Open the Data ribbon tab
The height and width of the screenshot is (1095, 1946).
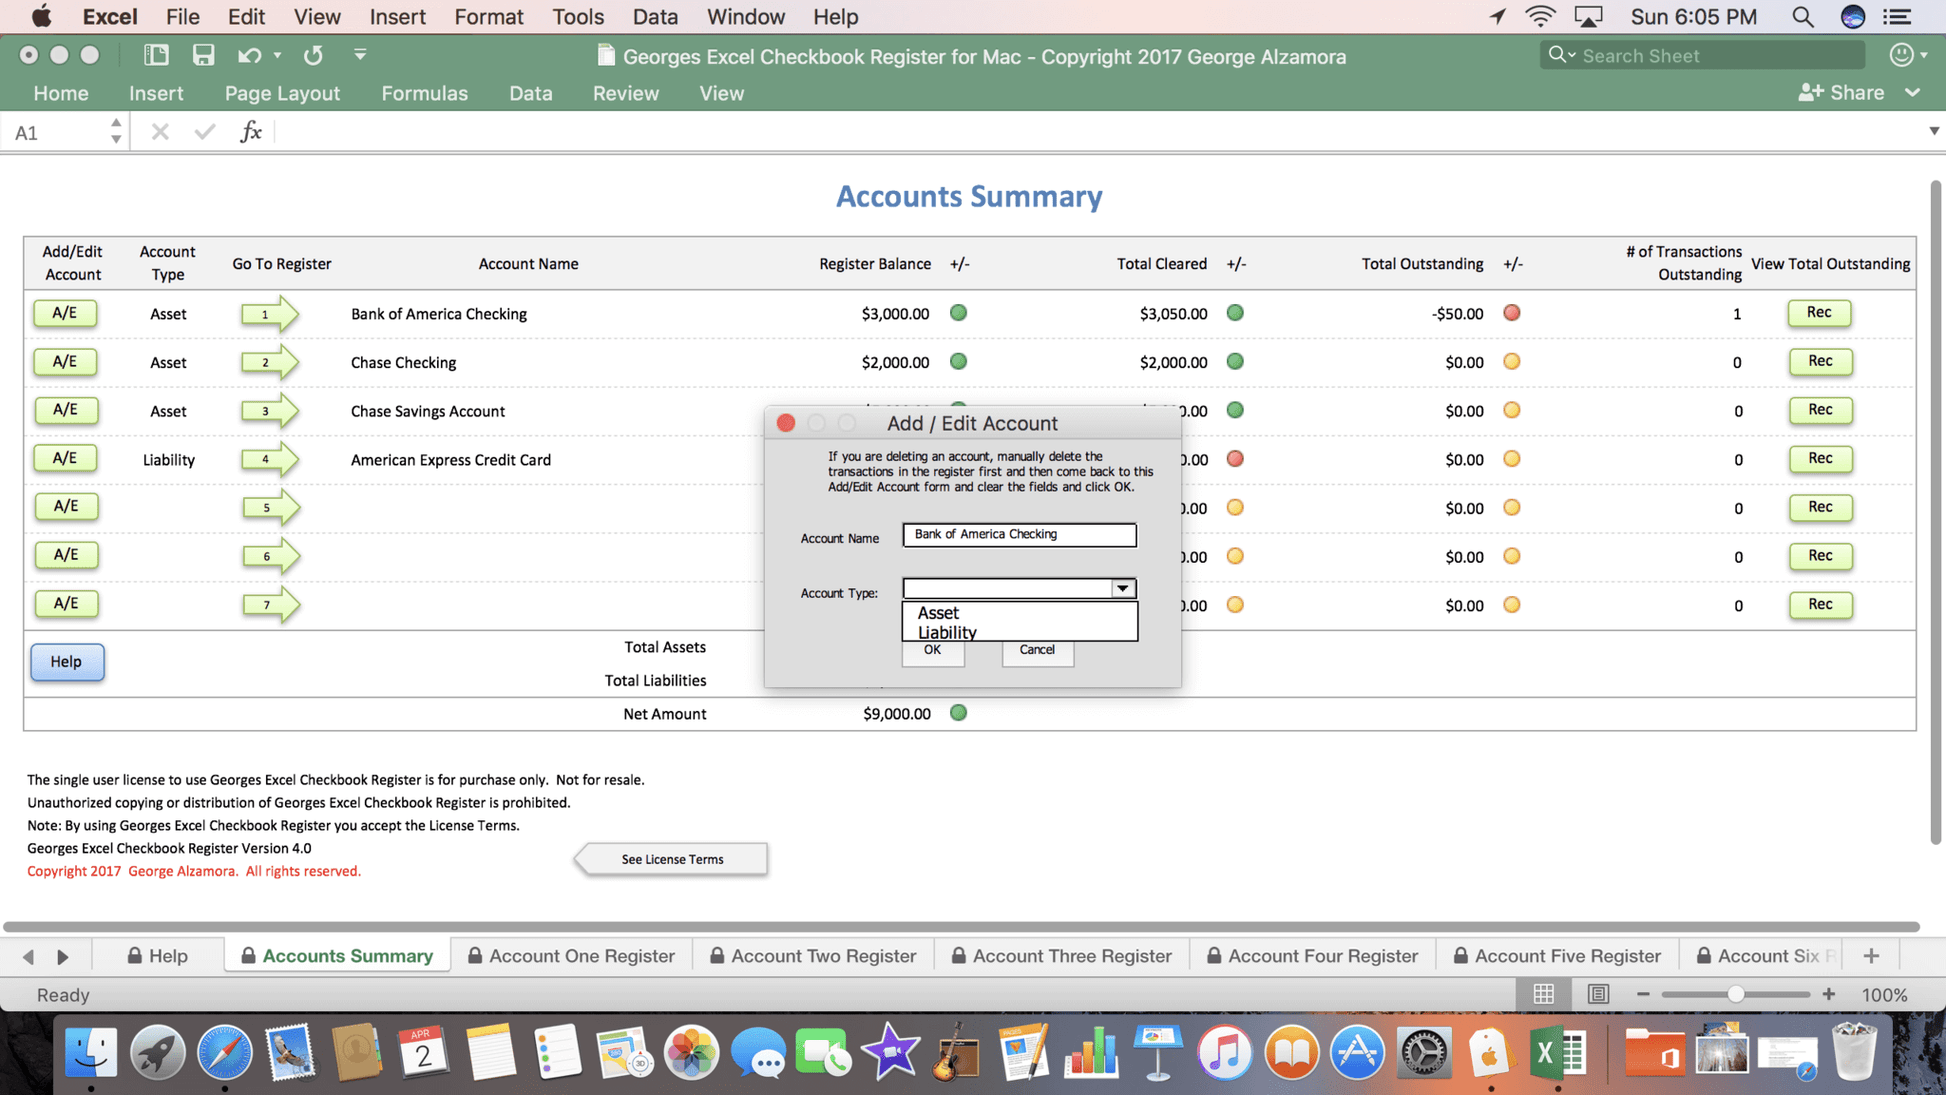(x=531, y=93)
